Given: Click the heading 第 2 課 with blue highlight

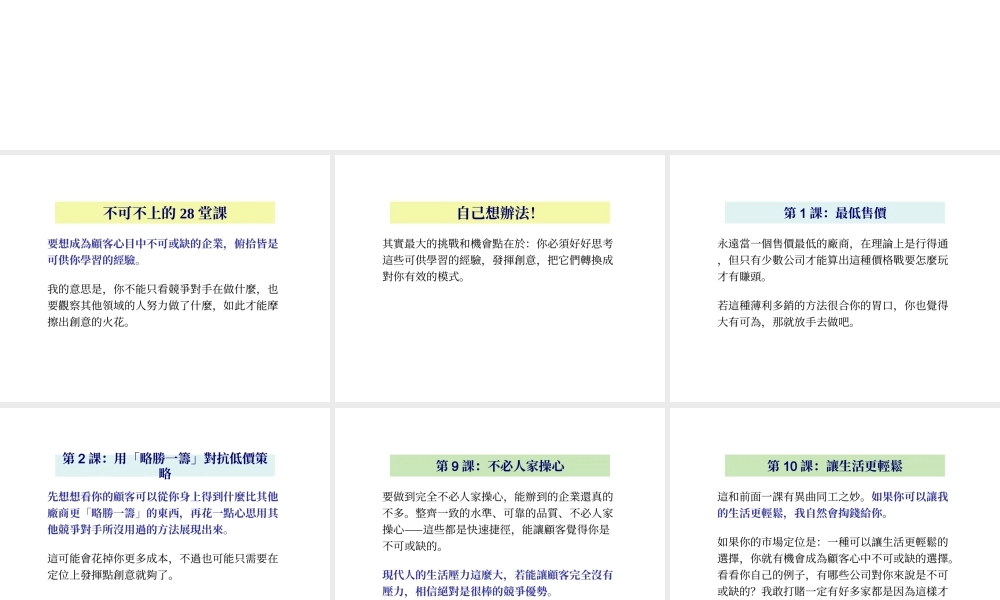Looking at the screenshot, I should (x=164, y=462).
